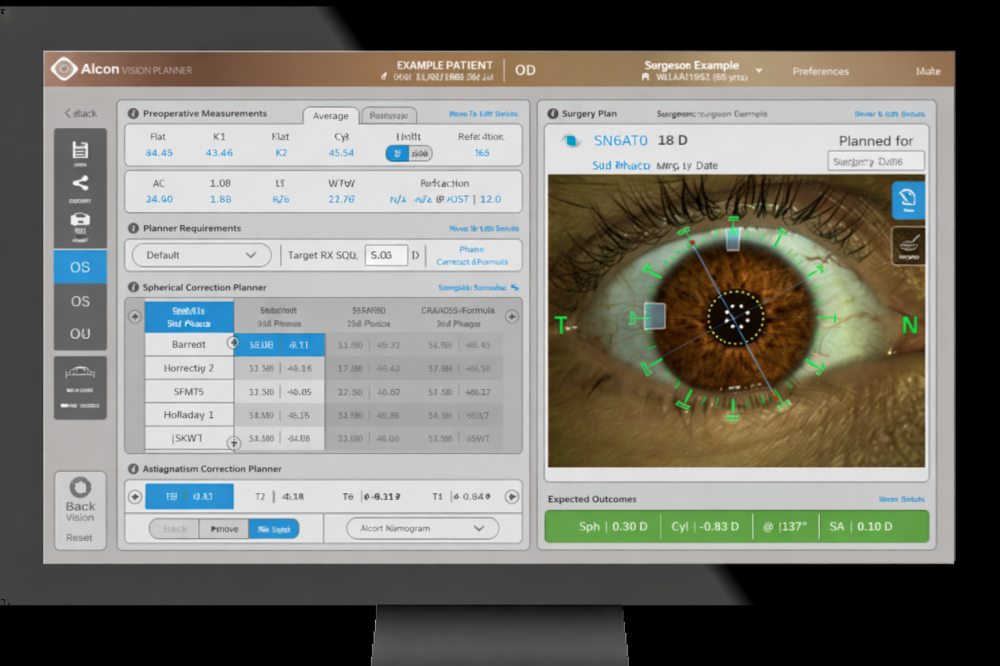Click the Print icon in sidebar
1000x666 pixels.
point(80,222)
